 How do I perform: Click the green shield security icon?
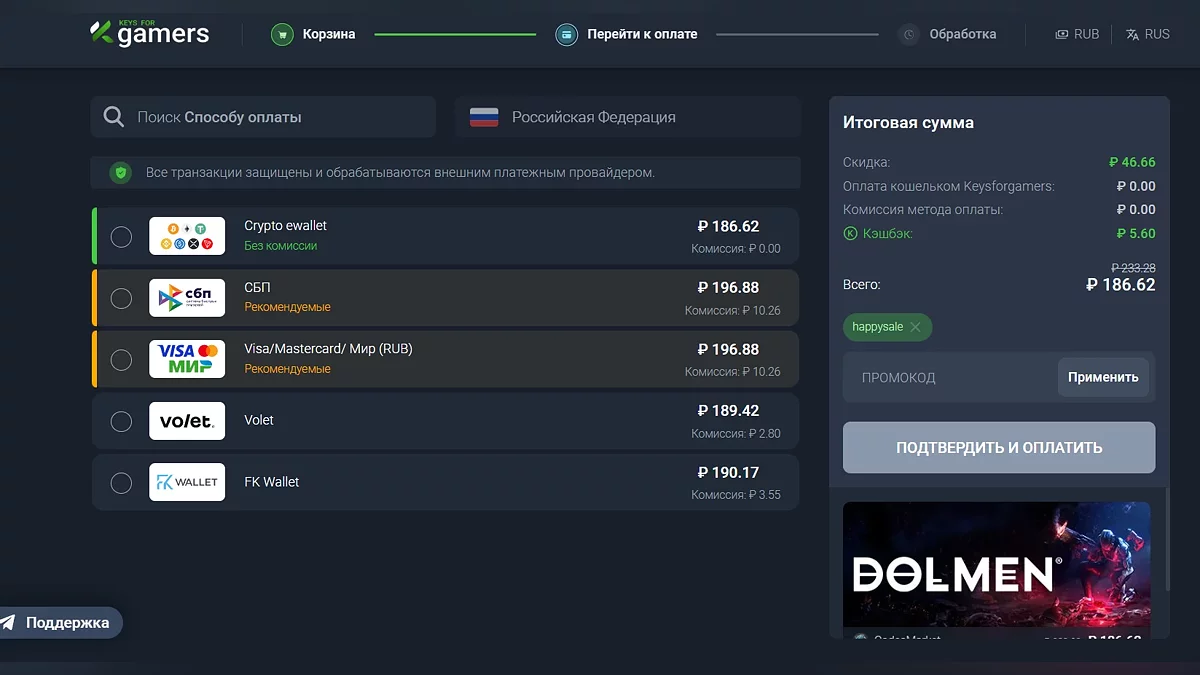coord(121,173)
